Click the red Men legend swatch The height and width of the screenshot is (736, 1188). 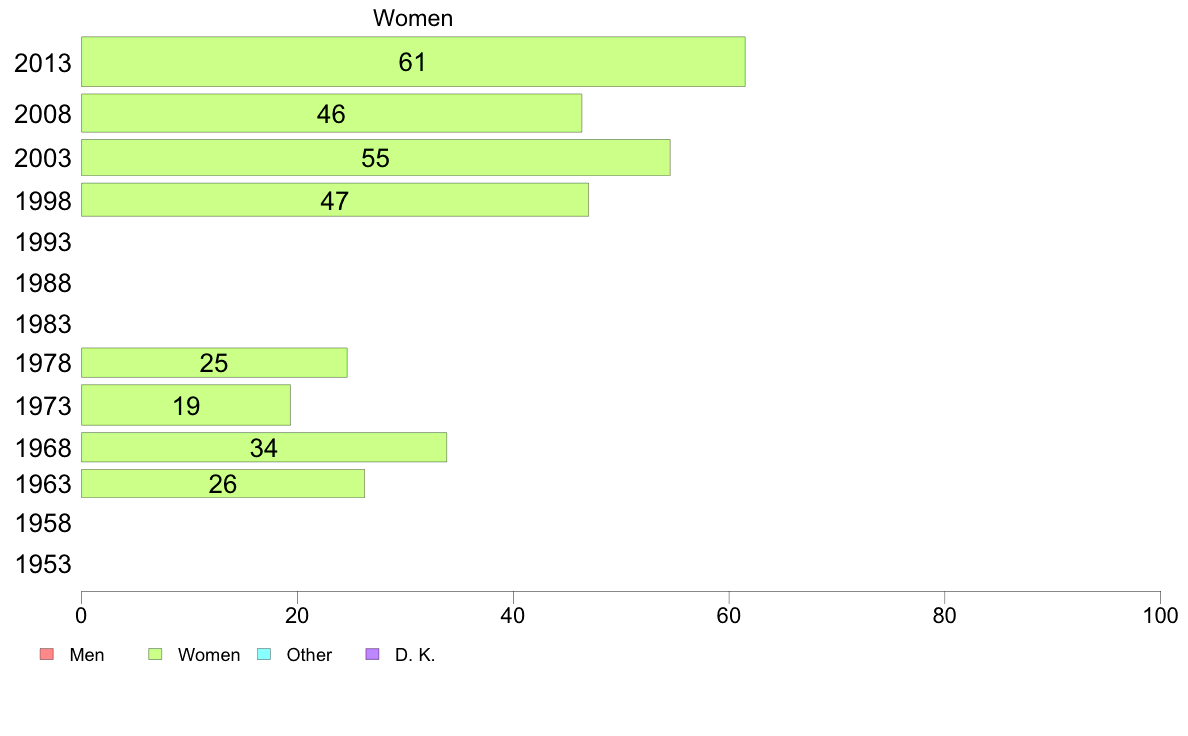click(47, 654)
